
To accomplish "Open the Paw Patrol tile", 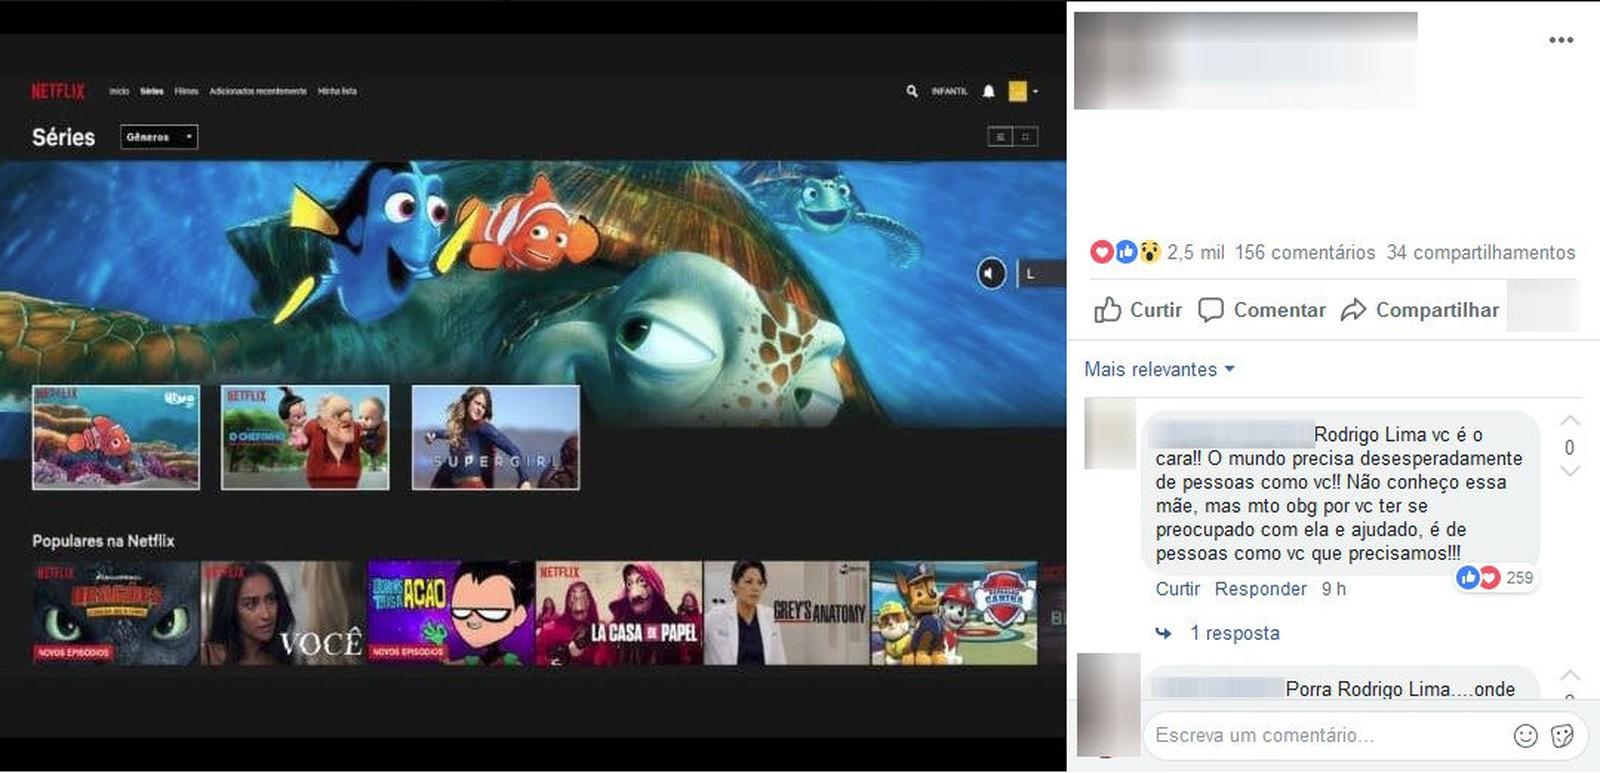I will tap(954, 613).
